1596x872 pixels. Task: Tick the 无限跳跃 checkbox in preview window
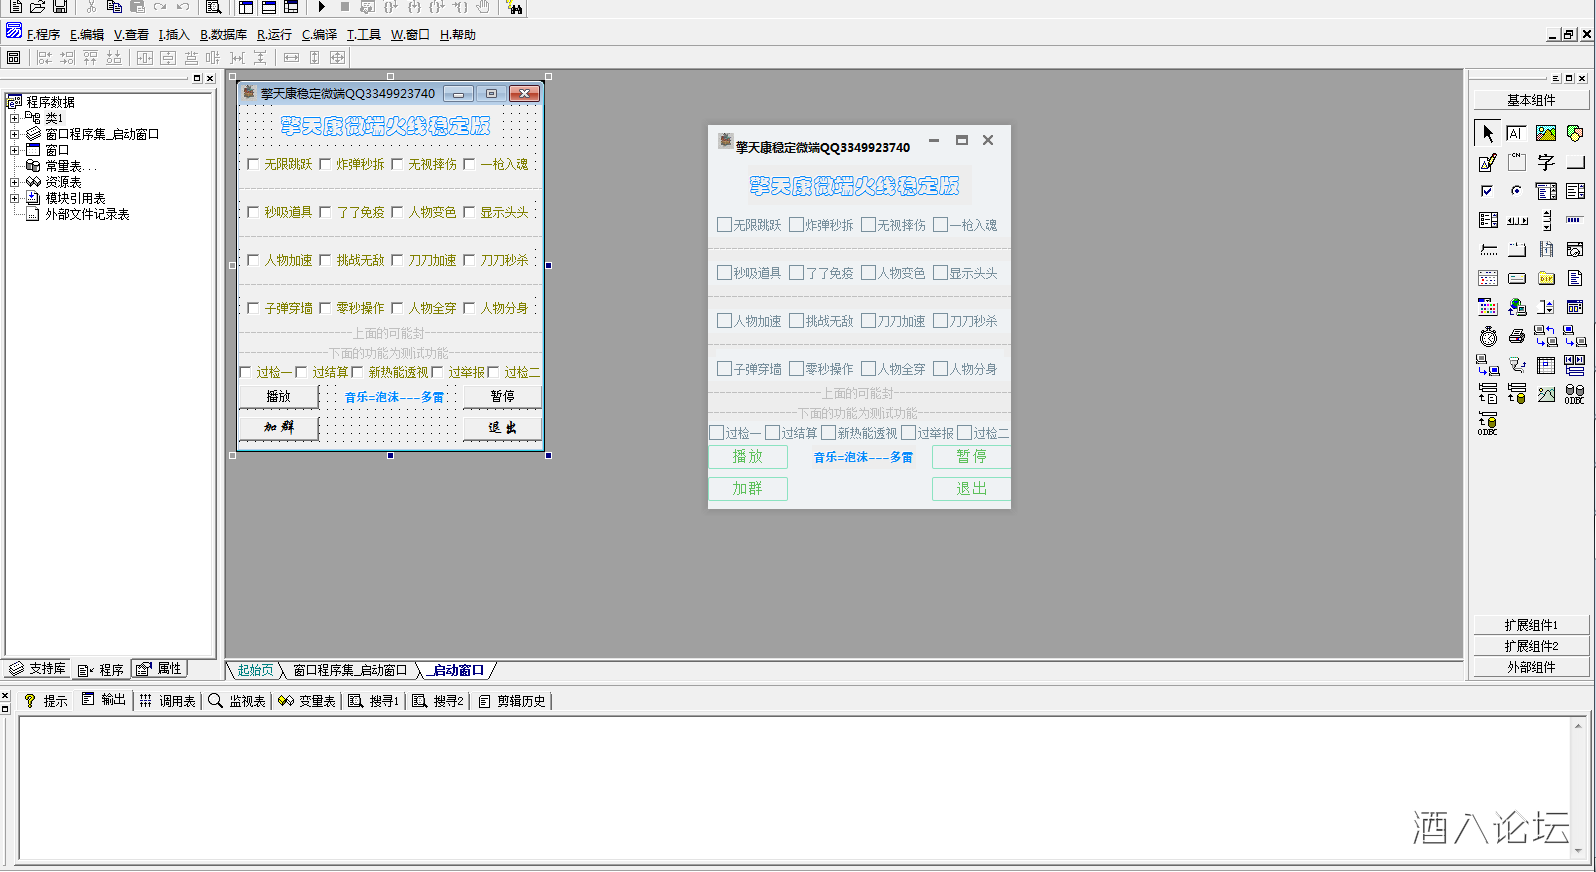[x=724, y=225]
